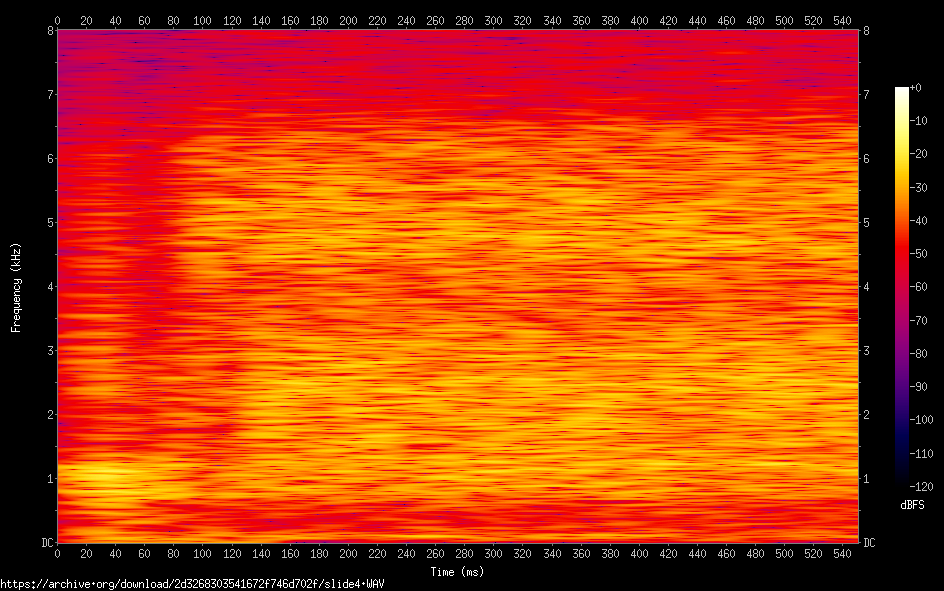The height and width of the screenshot is (591, 944).
Task: Select the white top of the color bar
Action: (x=902, y=92)
